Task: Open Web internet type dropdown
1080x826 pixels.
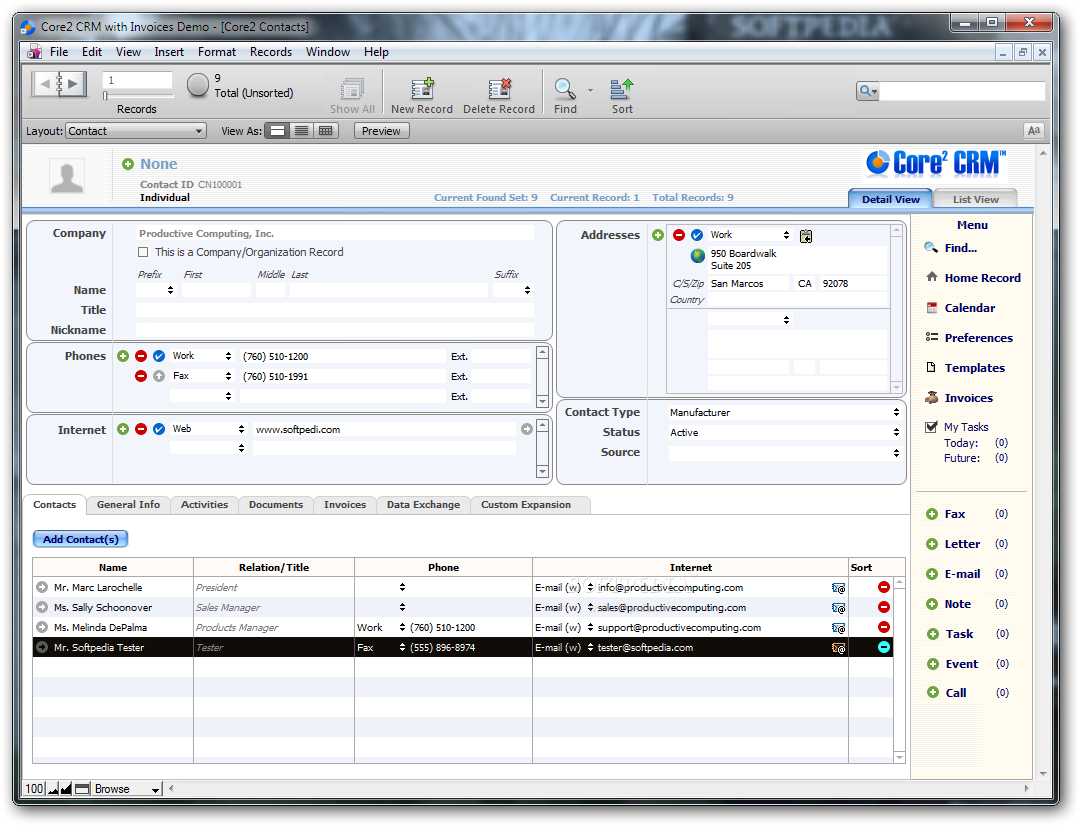Action: [208, 429]
